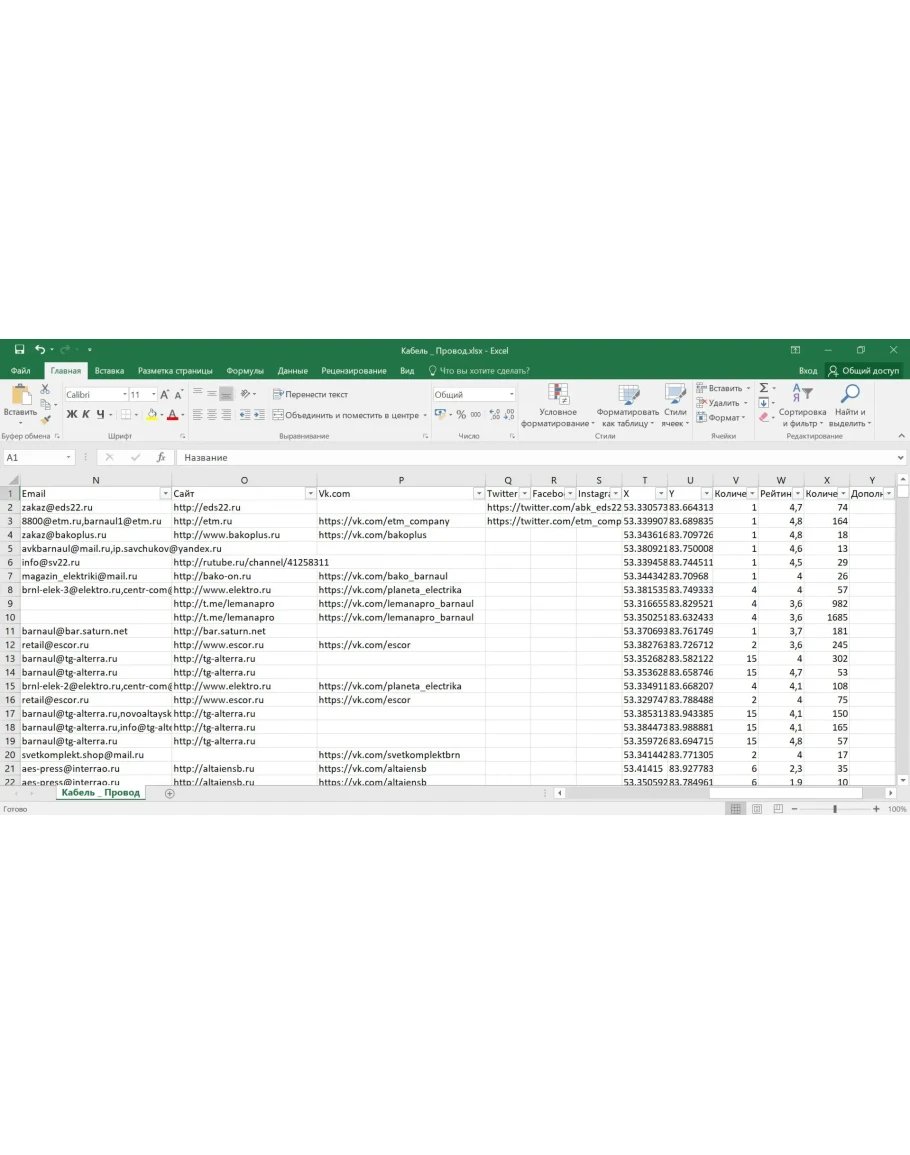Open the Twitter column filter dropdown
Viewport: 910px width, 1155px height.
point(525,494)
